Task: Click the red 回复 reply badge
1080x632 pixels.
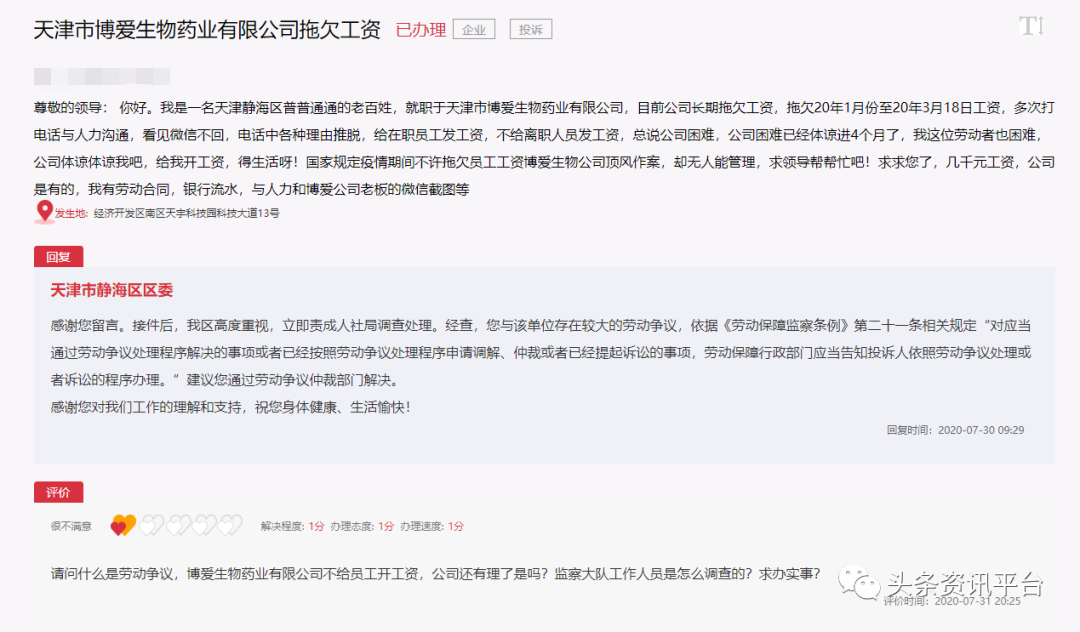Action: point(58,257)
